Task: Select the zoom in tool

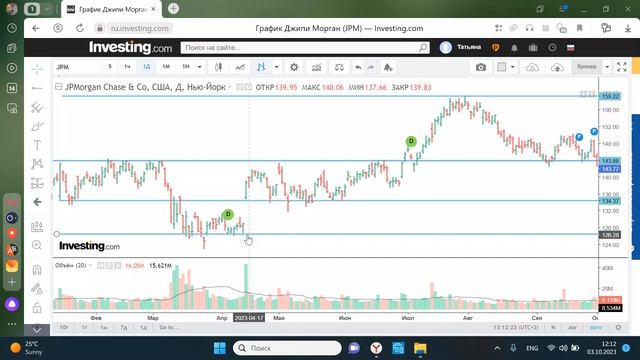Action: click(x=37, y=245)
